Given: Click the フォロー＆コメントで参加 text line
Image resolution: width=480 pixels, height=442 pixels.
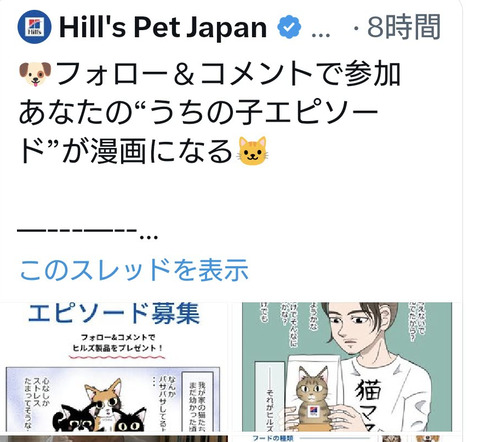Looking at the screenshot, I should 227,74.
